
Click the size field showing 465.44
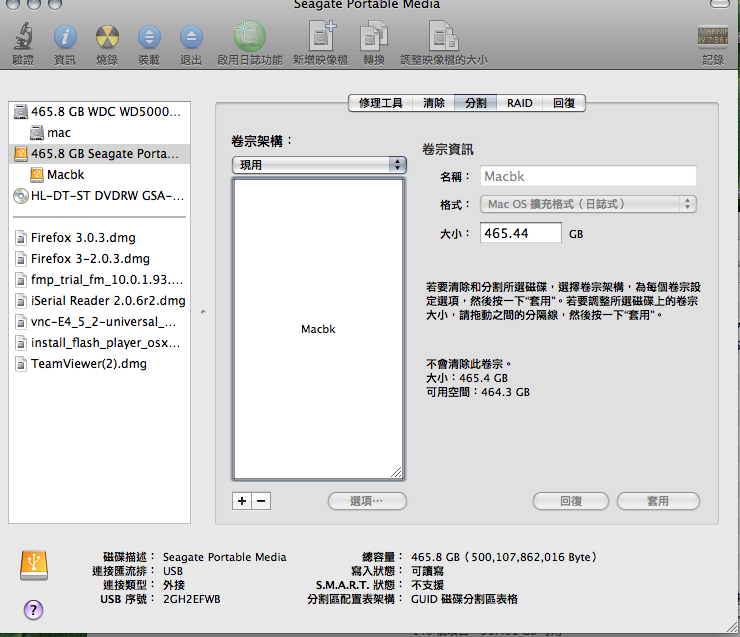coord(521,233)
